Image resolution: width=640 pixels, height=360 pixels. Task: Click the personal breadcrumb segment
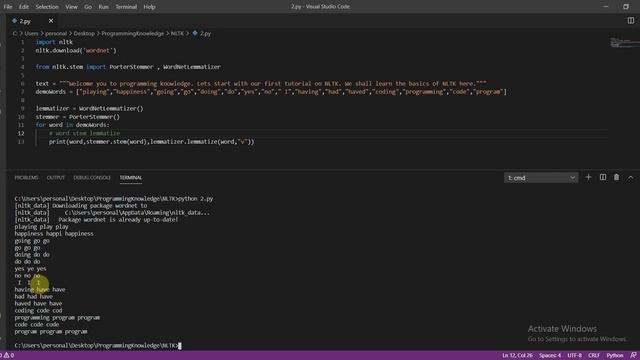click(56, 33)
